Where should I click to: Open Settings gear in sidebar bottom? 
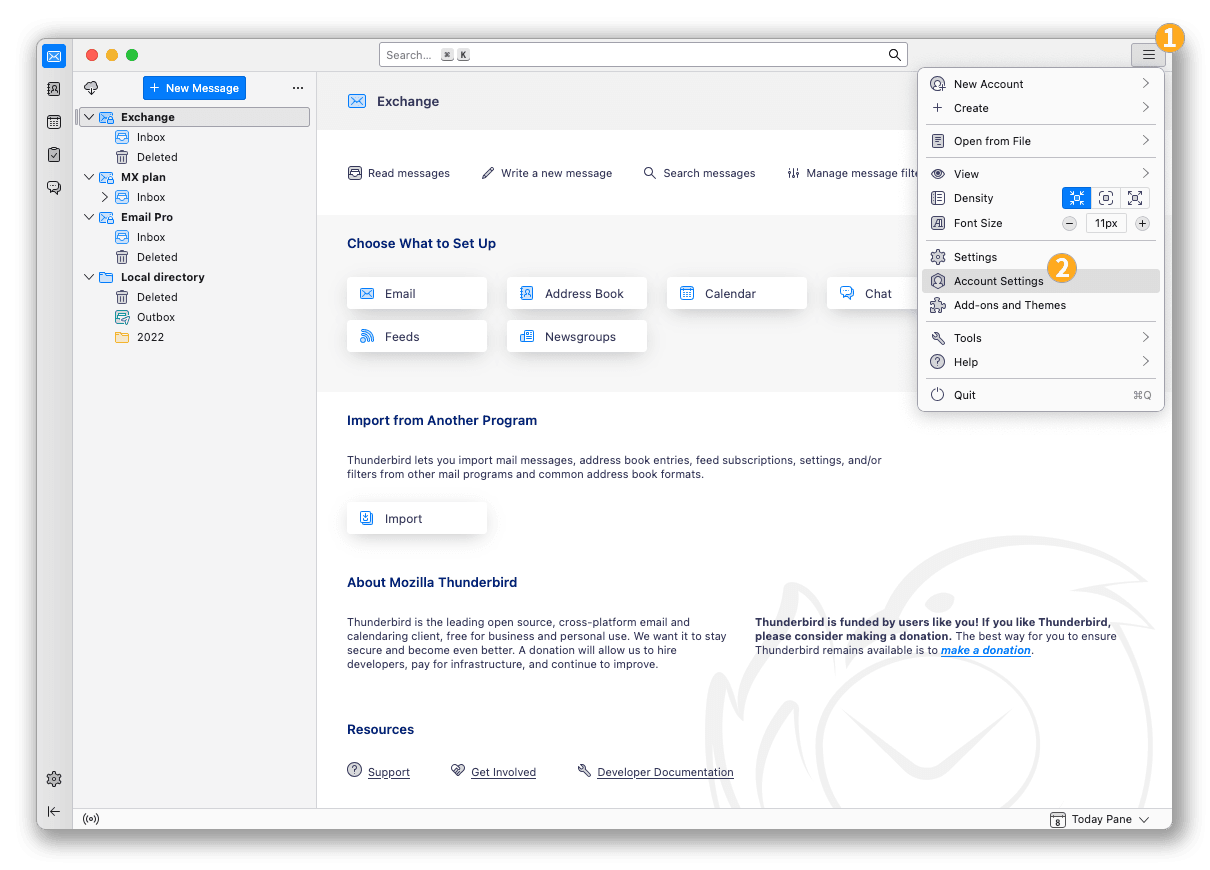[x=54, y=779]
